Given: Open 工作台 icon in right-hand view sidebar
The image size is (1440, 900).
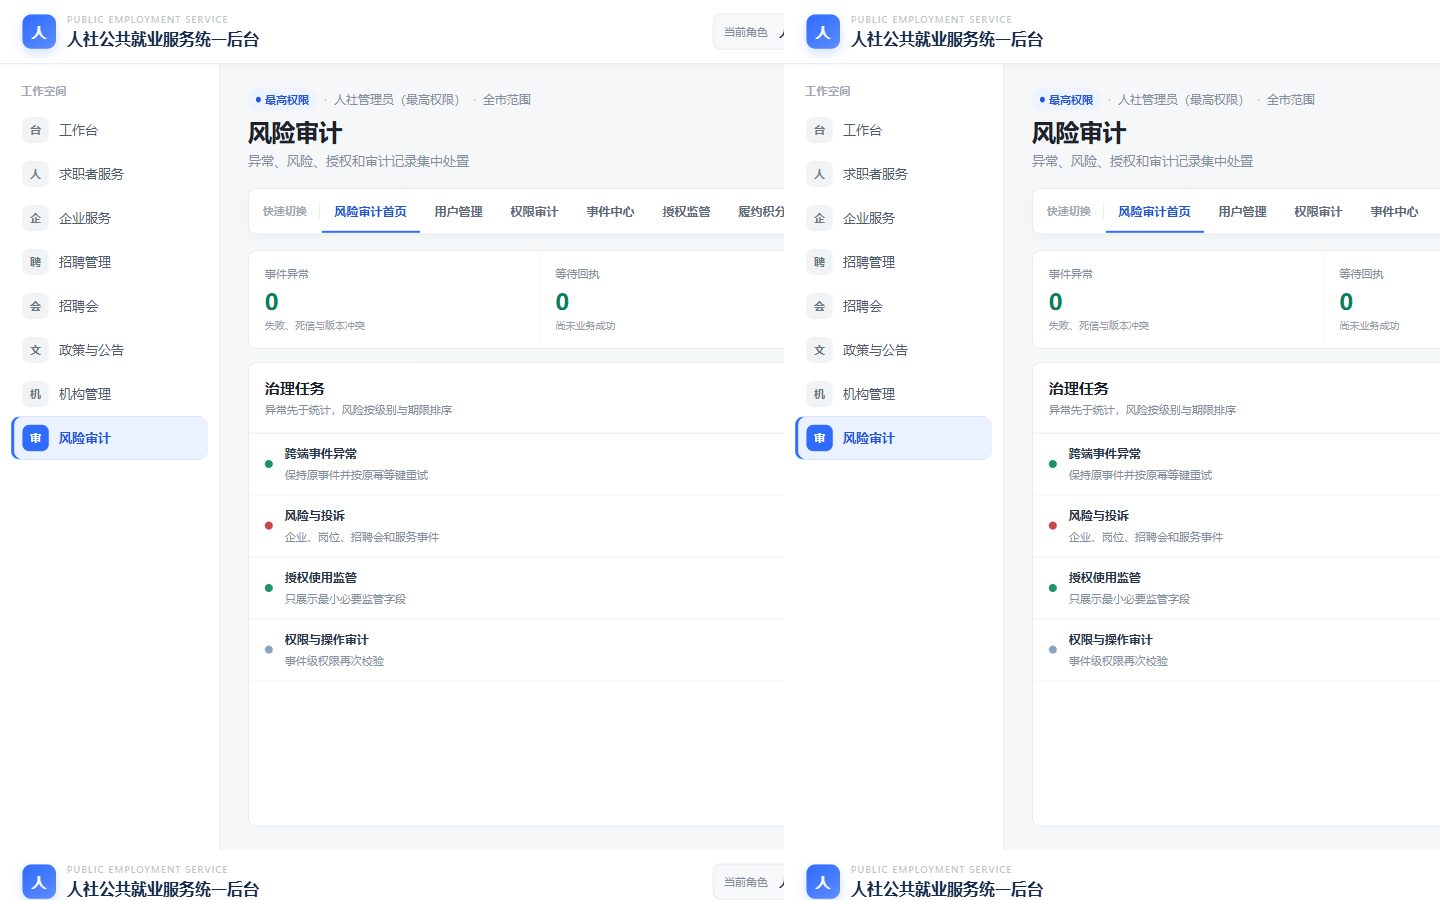Looking at the screenshot, I should 819,130.
